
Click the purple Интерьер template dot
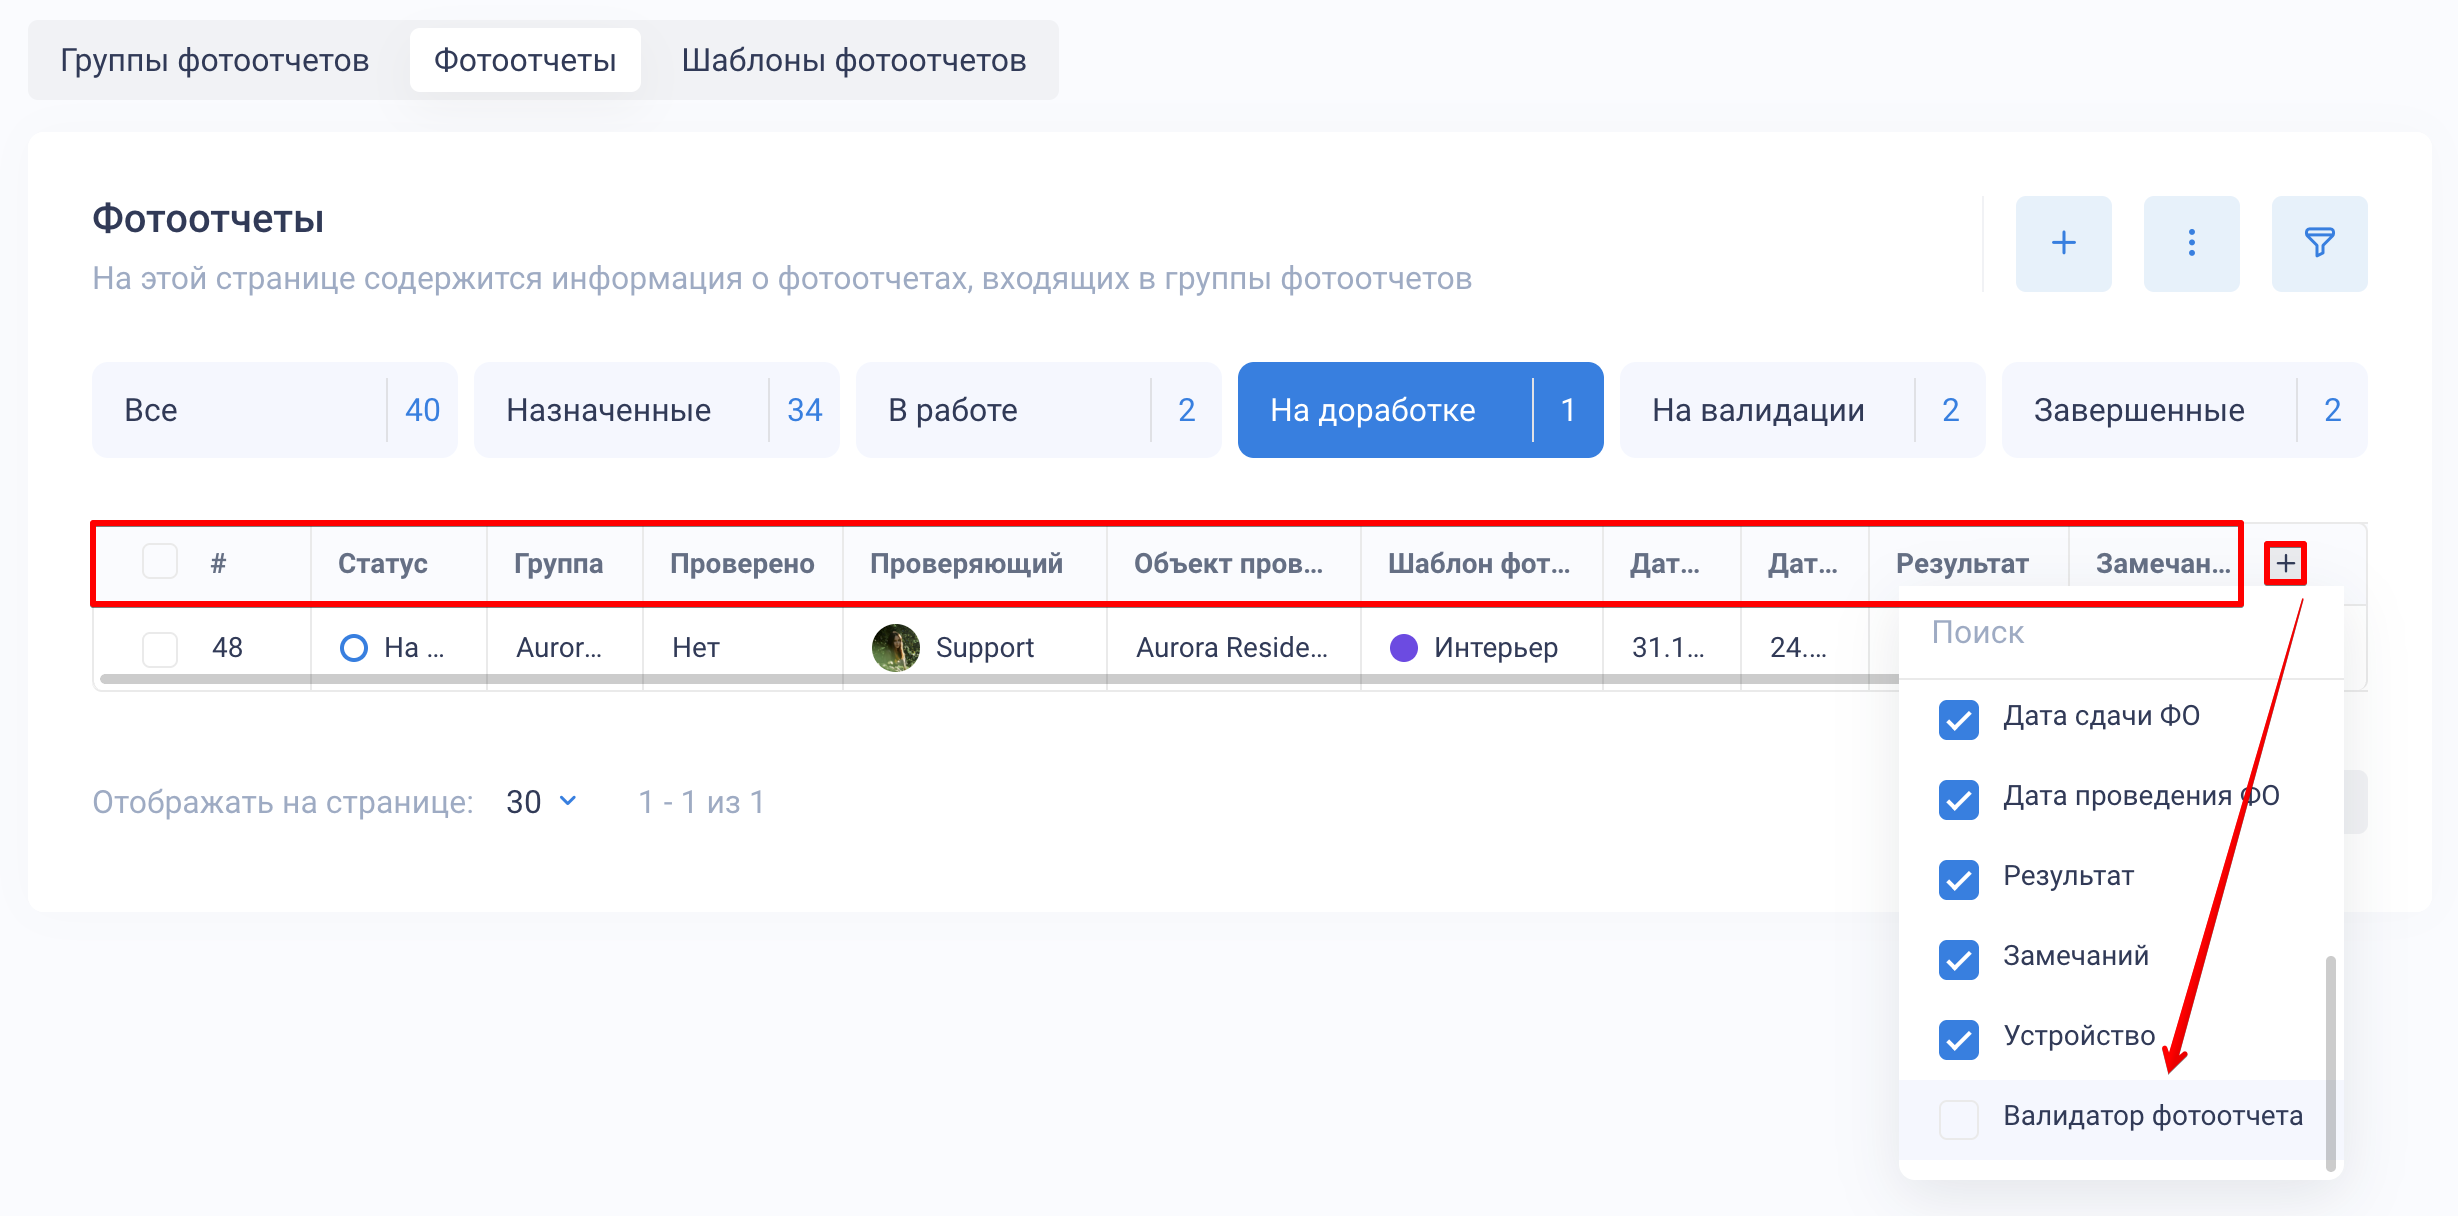tap(1403, 648)
